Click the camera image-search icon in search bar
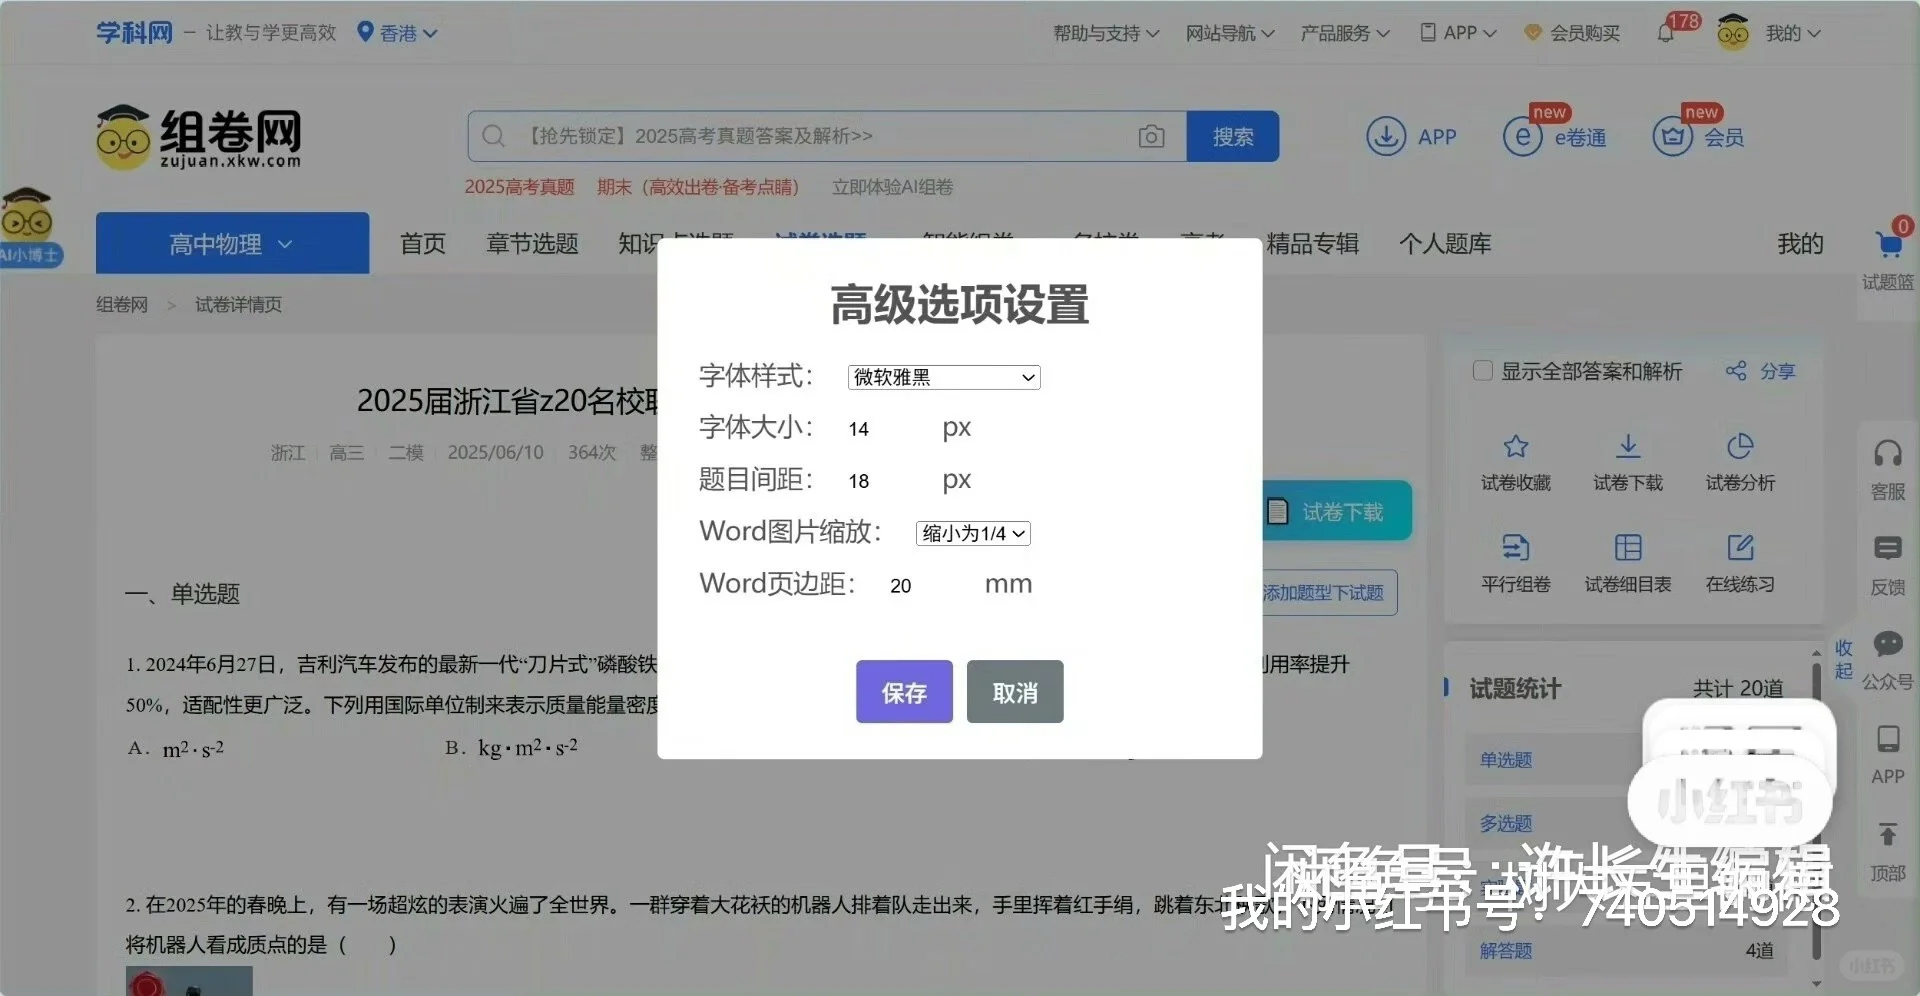1920x996 pixels. click(1152, 136)
